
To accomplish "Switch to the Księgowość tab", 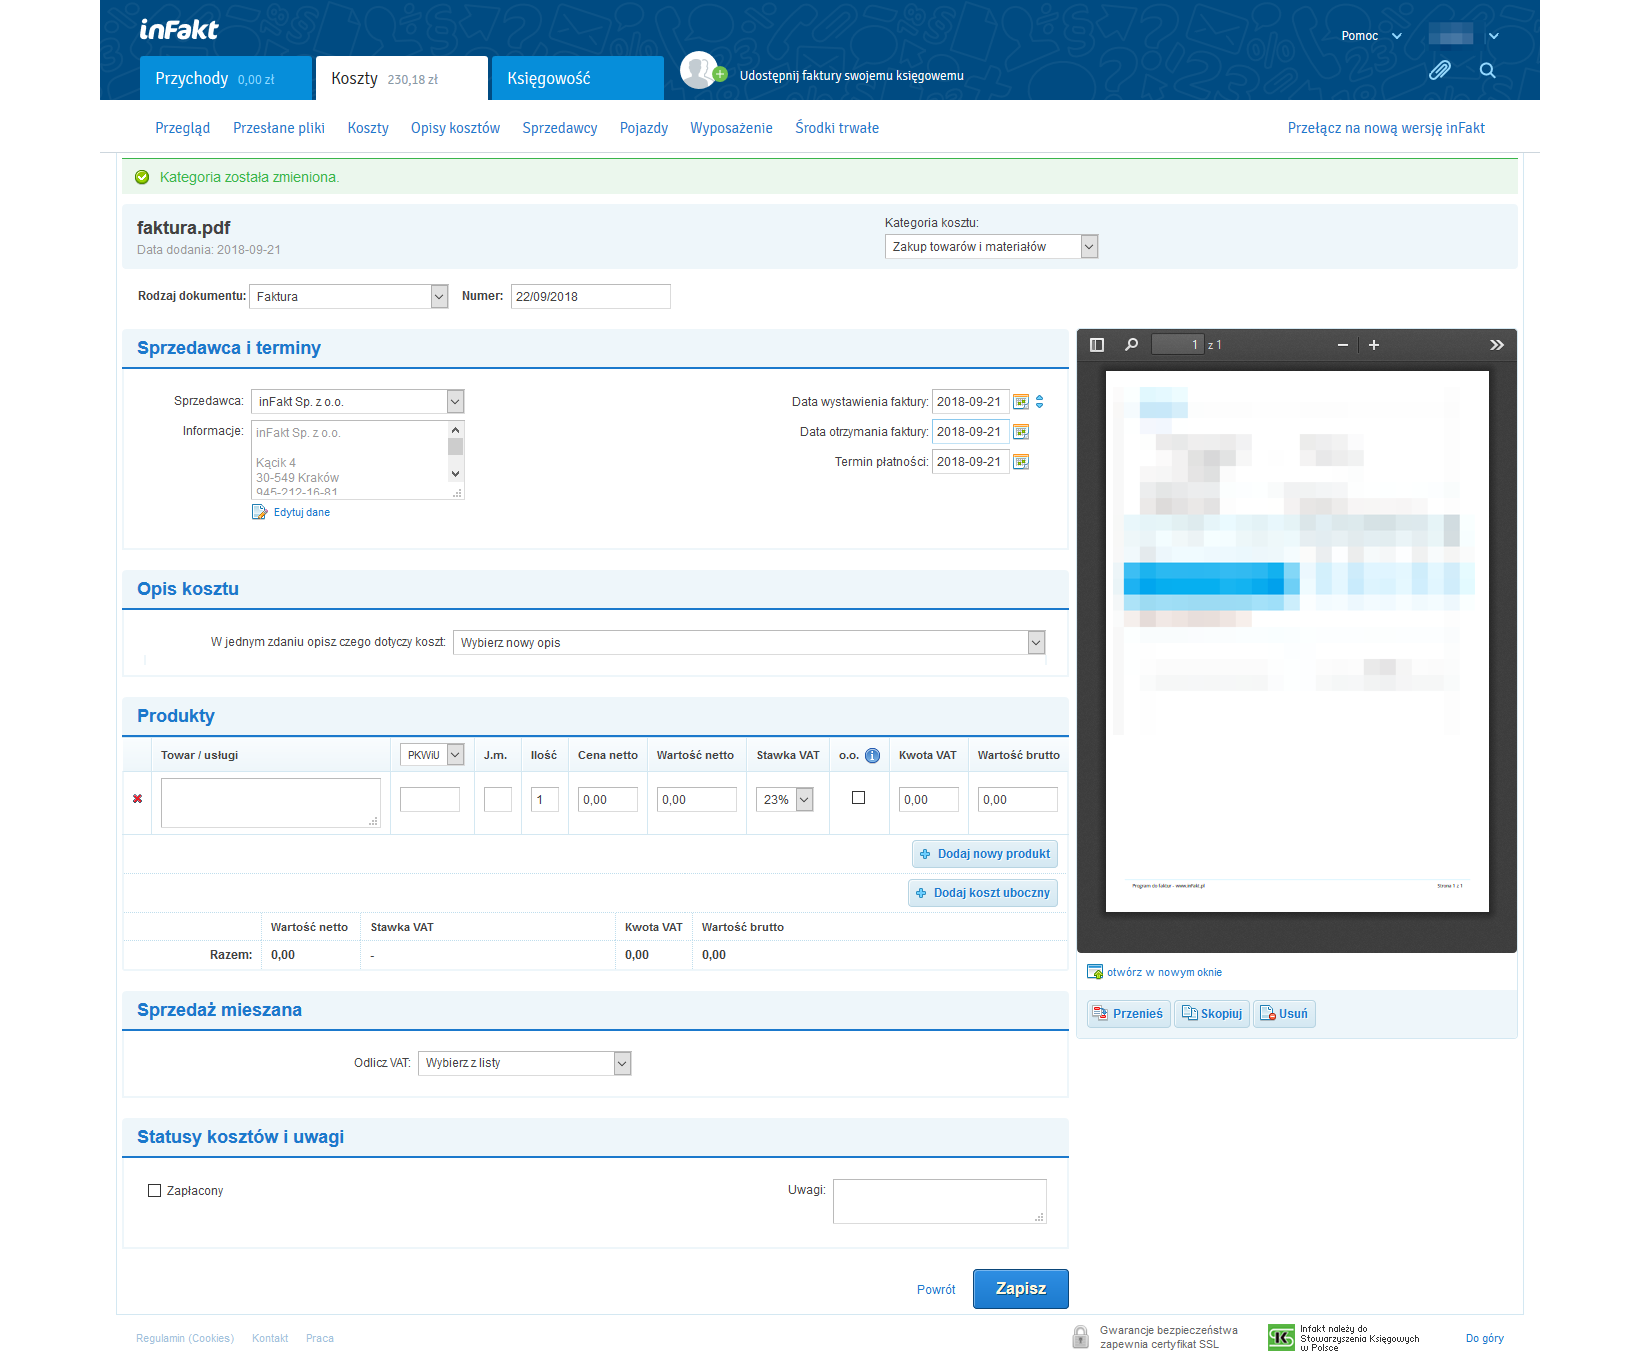I will coord(578,78).
